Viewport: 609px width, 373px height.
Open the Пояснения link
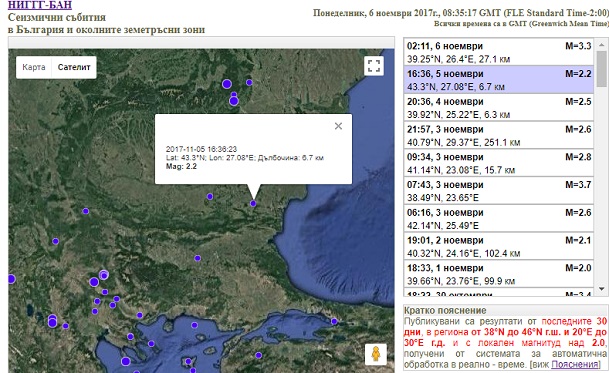(575, 364)
